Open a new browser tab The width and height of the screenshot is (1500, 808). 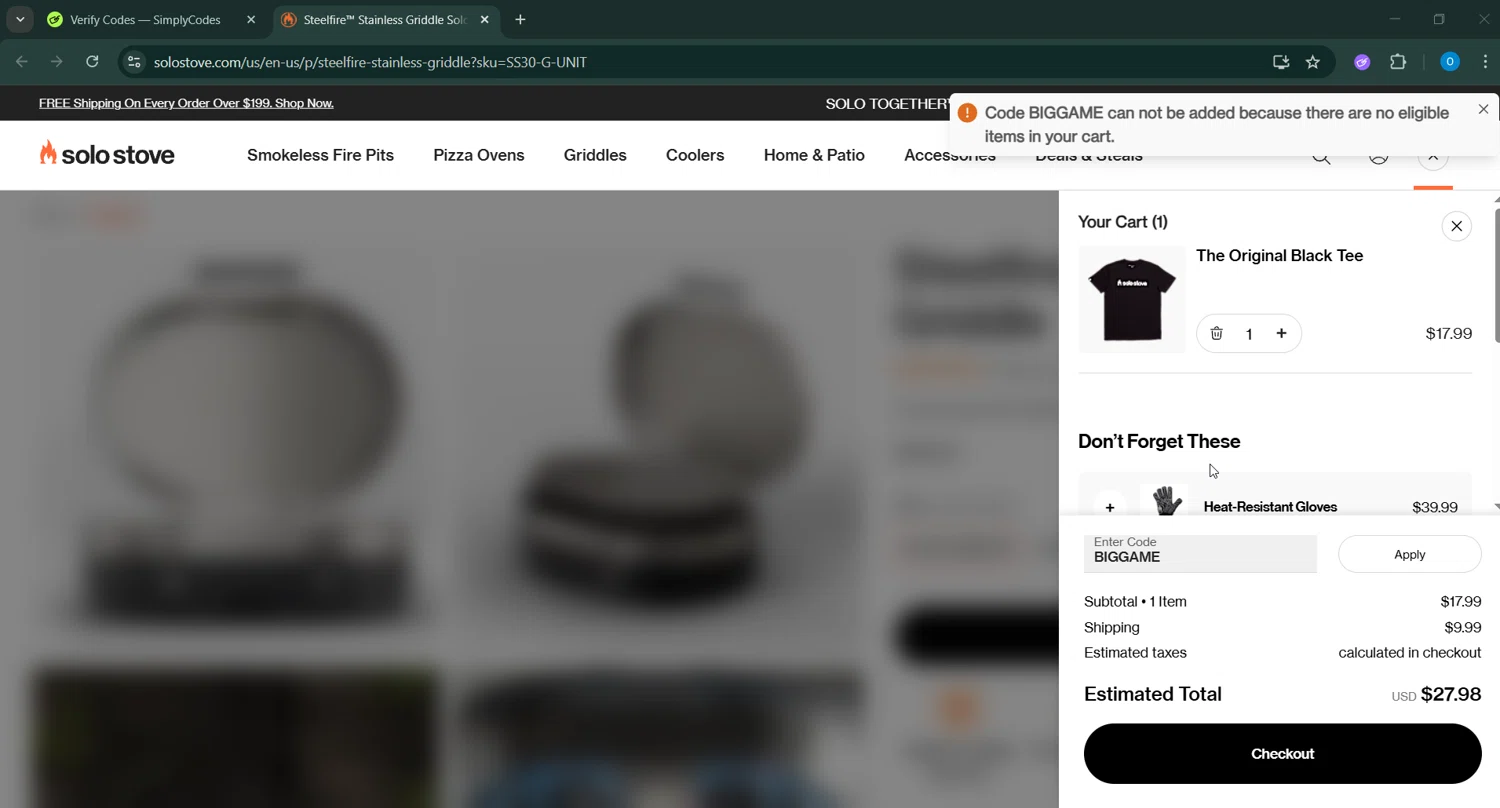click(520, 20)
